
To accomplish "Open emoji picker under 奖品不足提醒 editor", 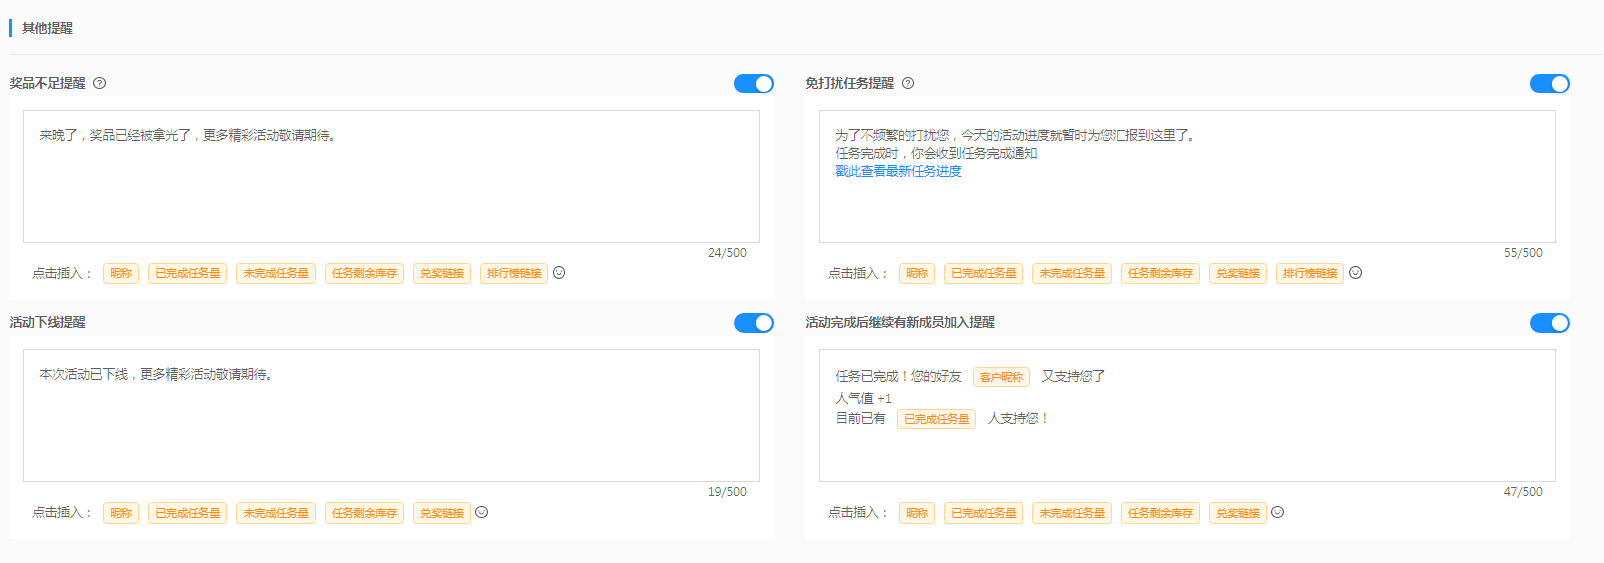I will 559,272.
